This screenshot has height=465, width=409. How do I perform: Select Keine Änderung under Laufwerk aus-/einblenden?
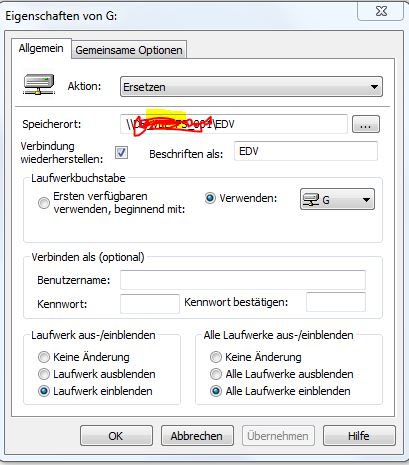click(44, 357)
